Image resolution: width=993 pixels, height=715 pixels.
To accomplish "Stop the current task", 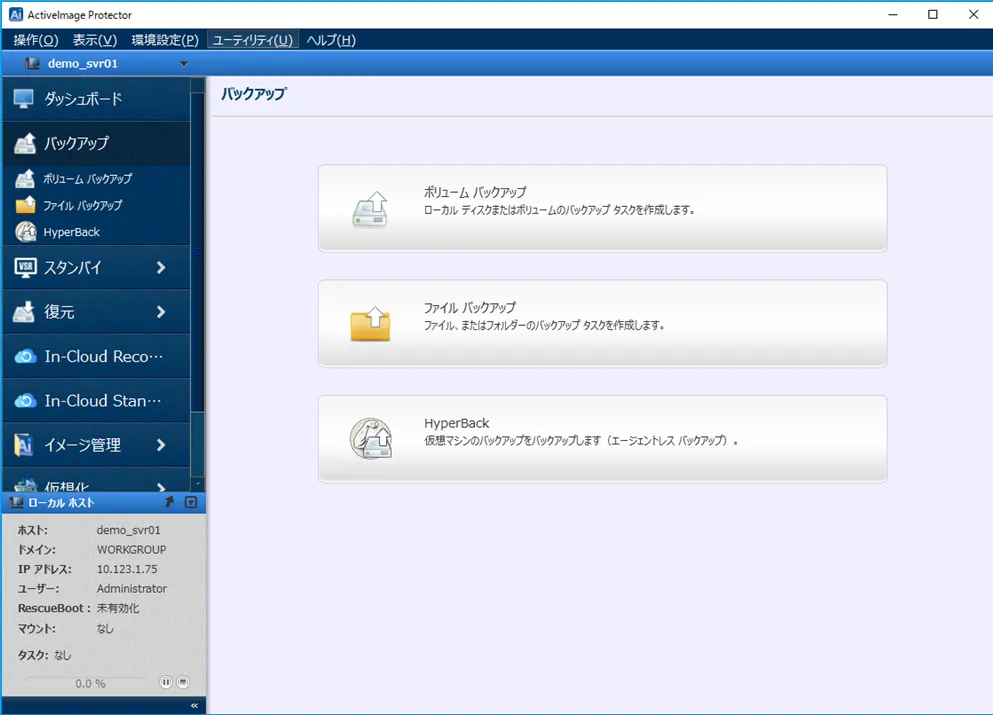I will 183,682.
